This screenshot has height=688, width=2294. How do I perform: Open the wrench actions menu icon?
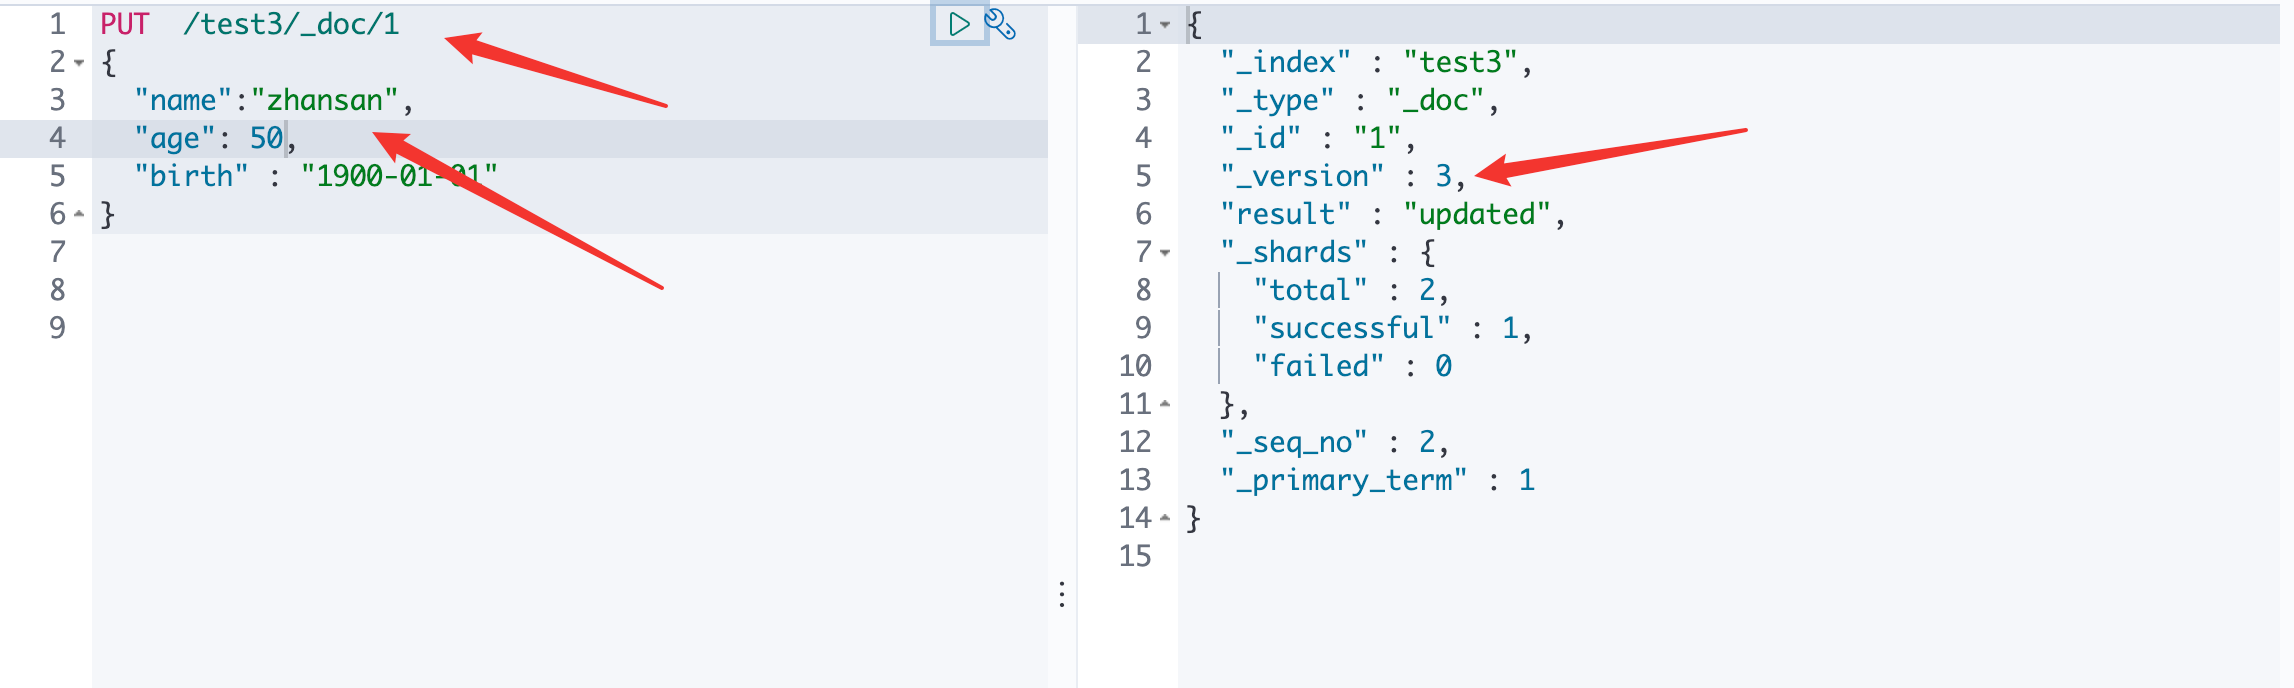point(1000,24)
